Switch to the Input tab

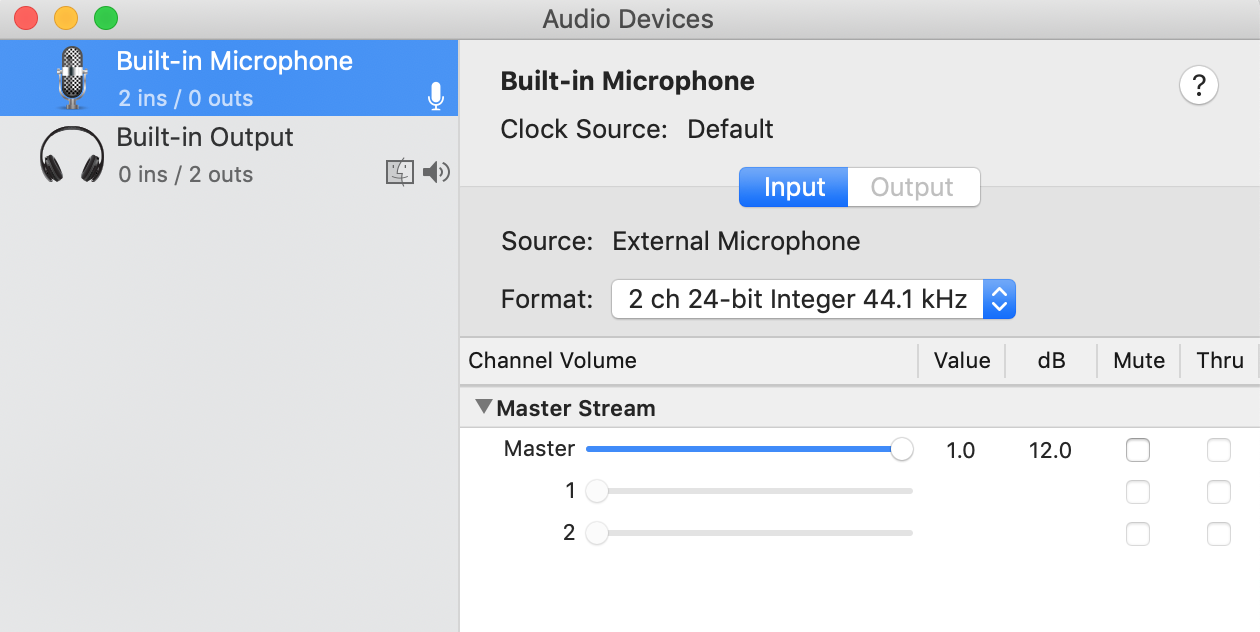(794, 187)
